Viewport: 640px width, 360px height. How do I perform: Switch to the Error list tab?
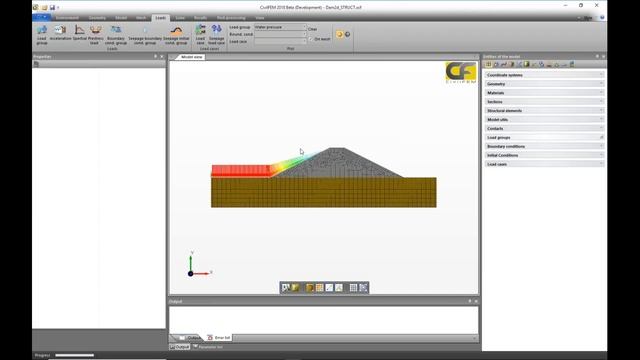[219, 338]
